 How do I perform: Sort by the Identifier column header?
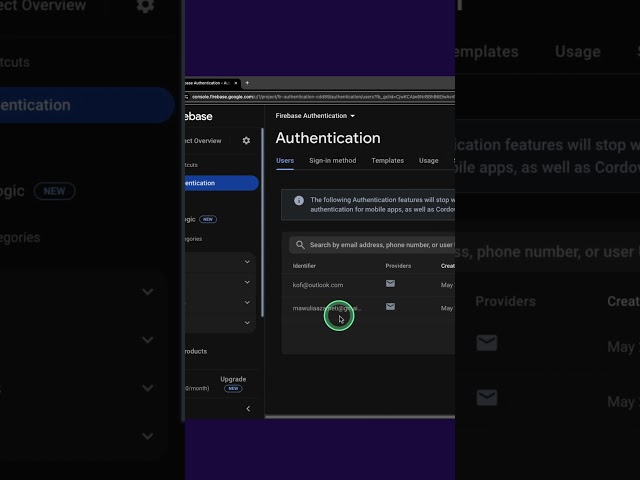tap(304, 266)
